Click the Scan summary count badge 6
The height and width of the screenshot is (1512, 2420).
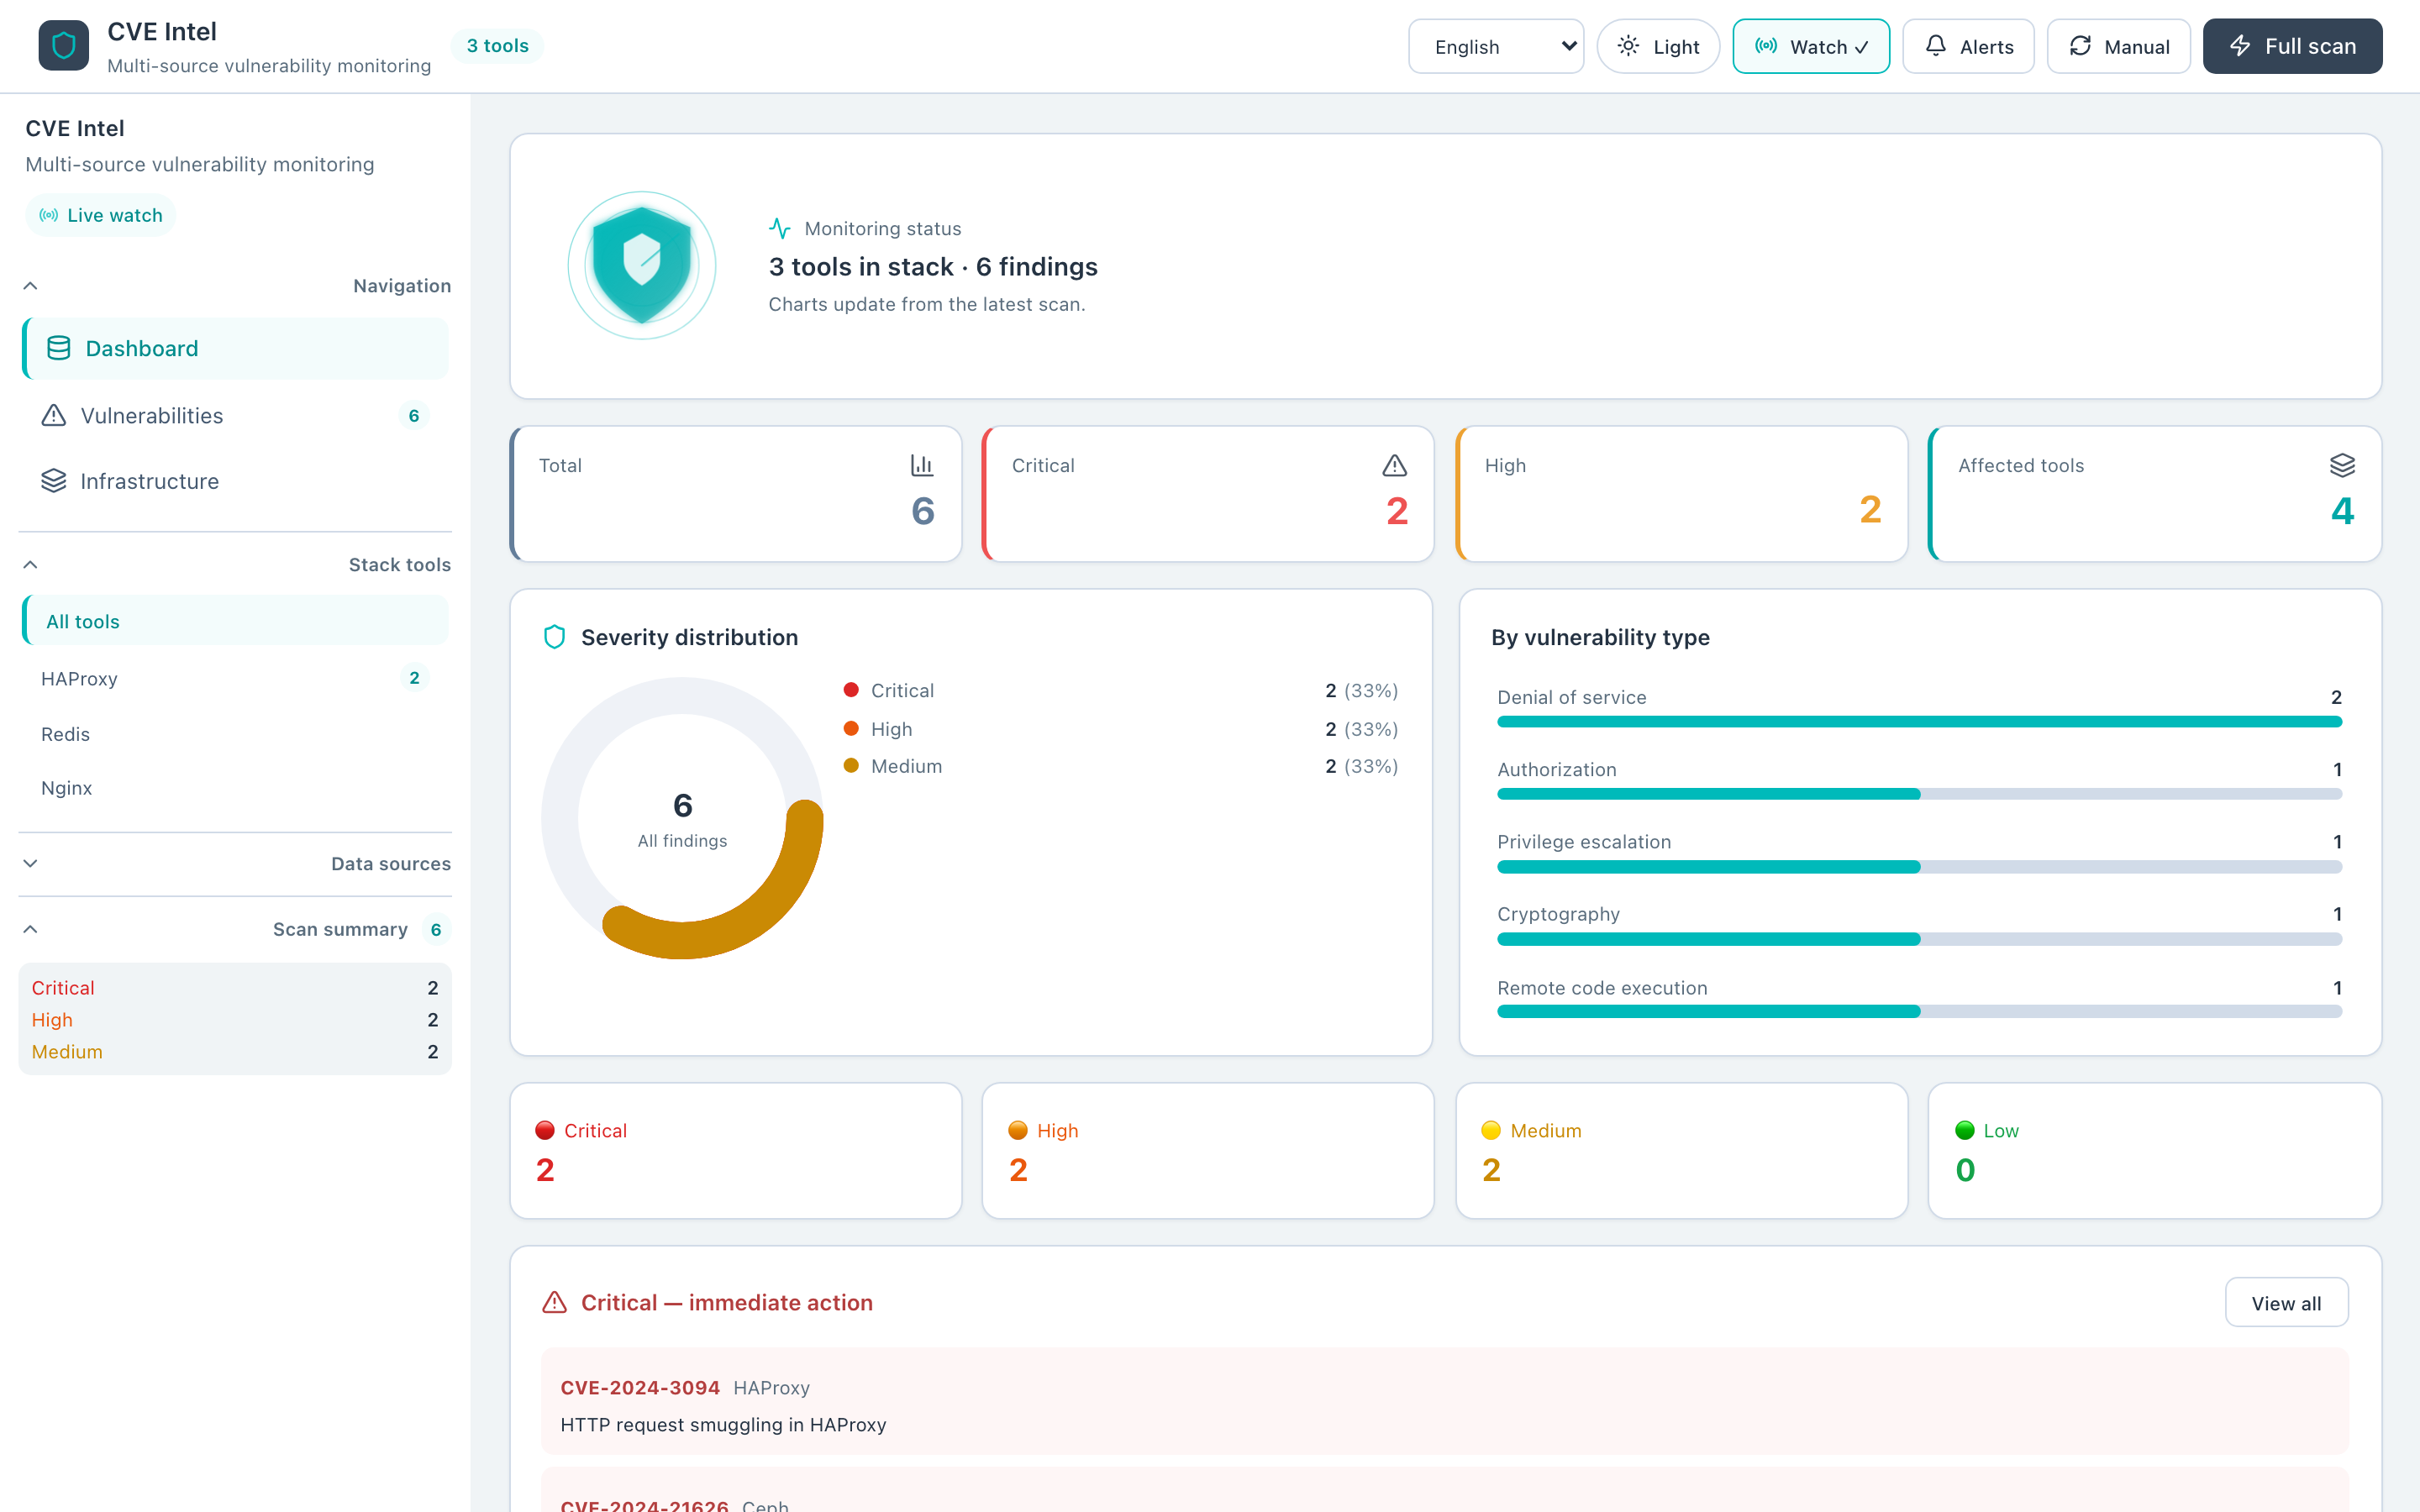pos(436,929)
